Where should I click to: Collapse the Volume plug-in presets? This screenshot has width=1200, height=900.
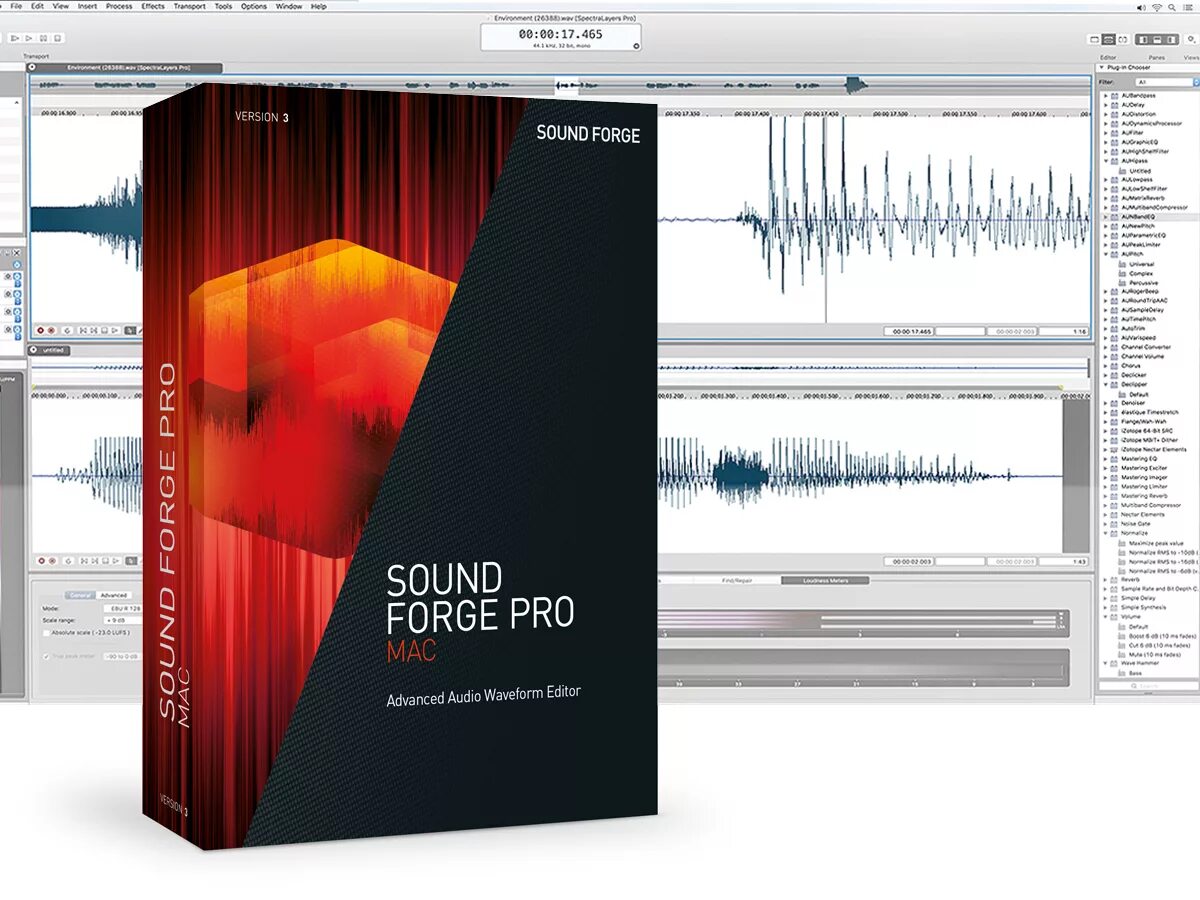point(1105,617)
